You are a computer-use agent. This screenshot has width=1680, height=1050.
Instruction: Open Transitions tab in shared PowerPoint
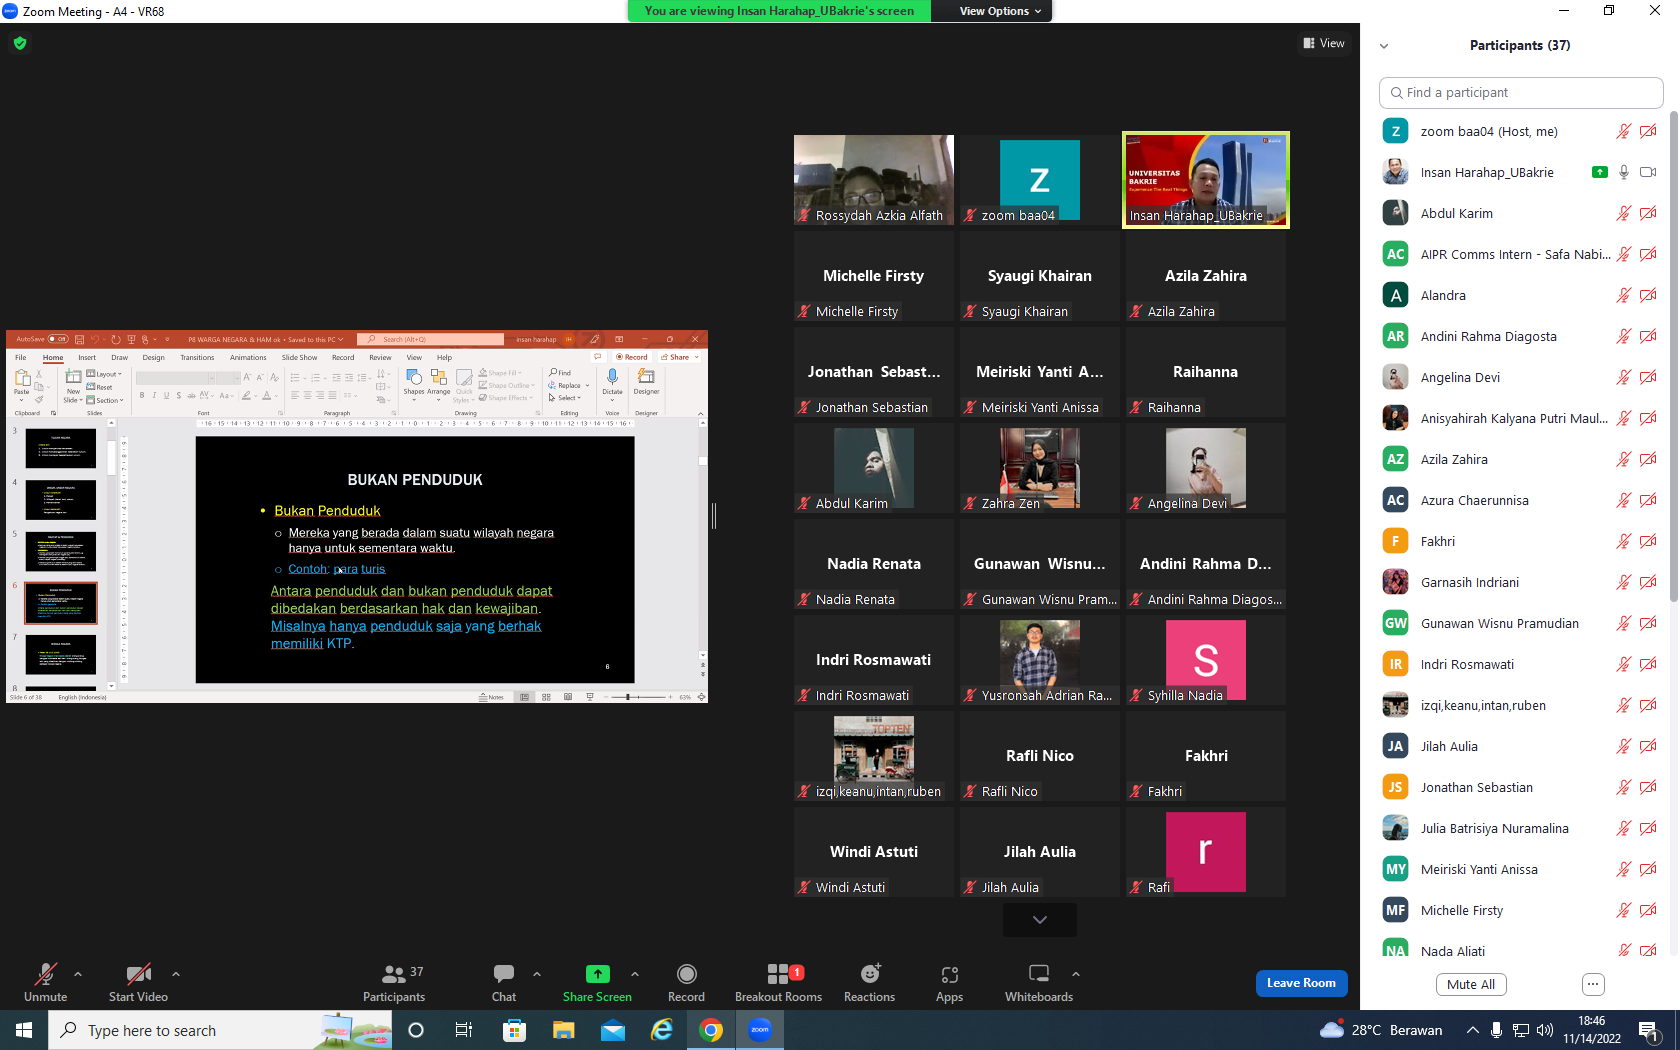197,357
